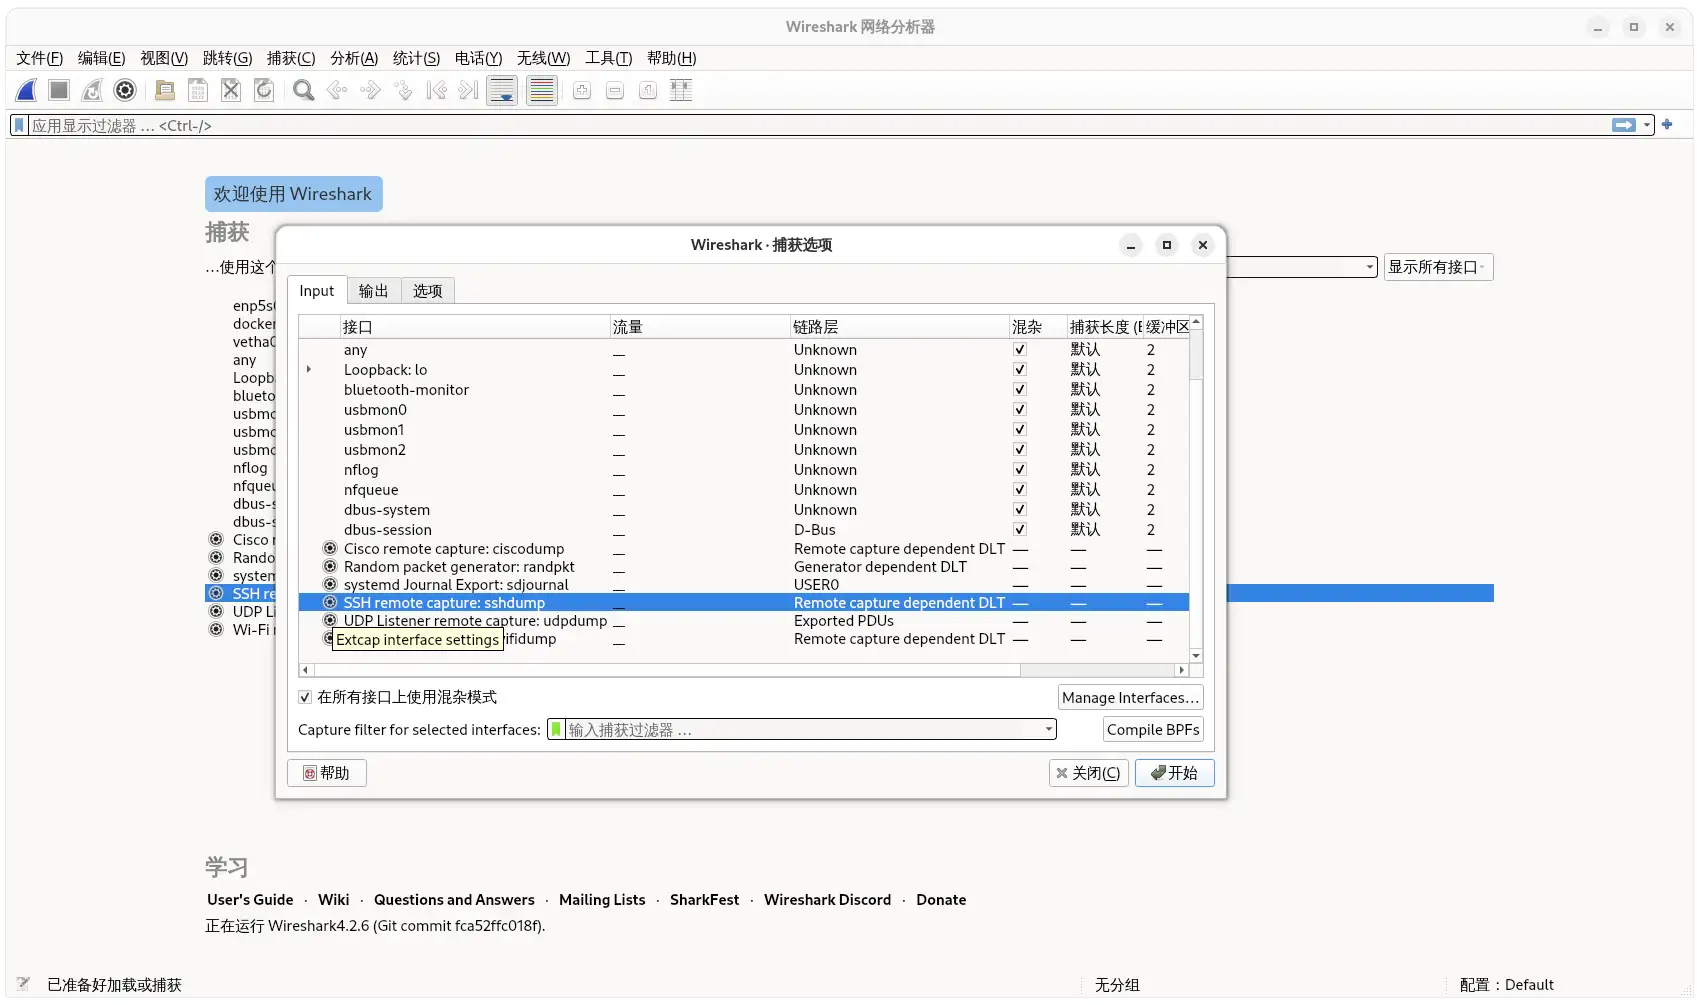
Task: Open the 捕获(C) menu
Action: 291,58
